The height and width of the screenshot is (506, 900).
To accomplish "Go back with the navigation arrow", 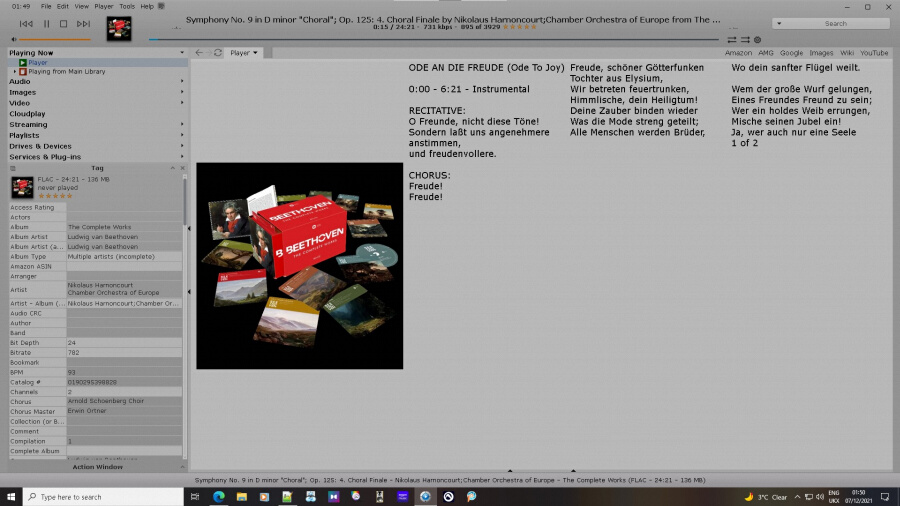I will (199, 53).
